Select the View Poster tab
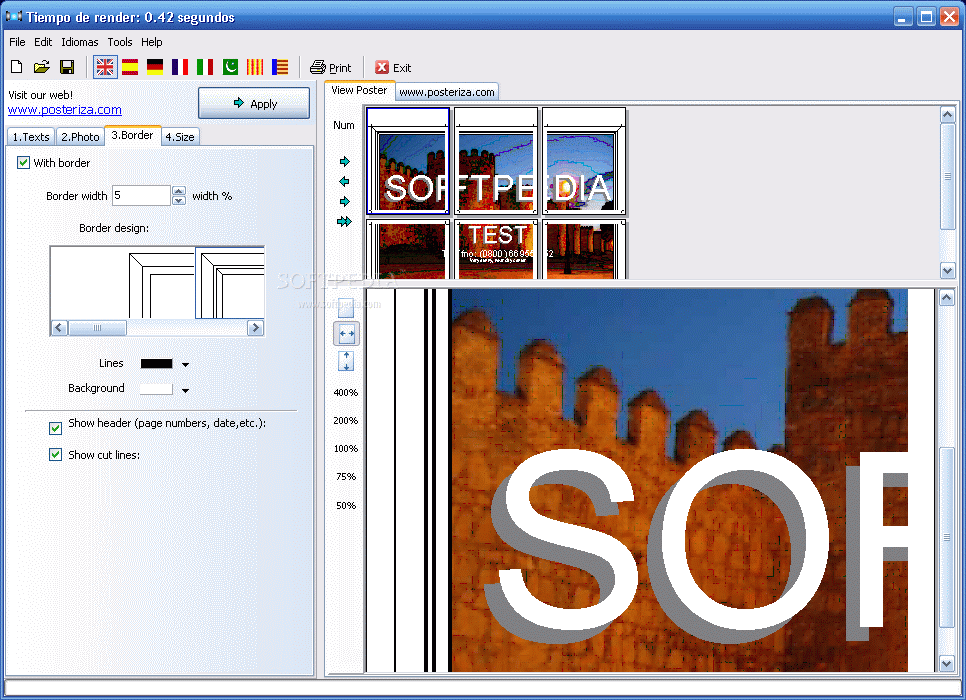Viewport: 966px width, 700px height. 359,90
